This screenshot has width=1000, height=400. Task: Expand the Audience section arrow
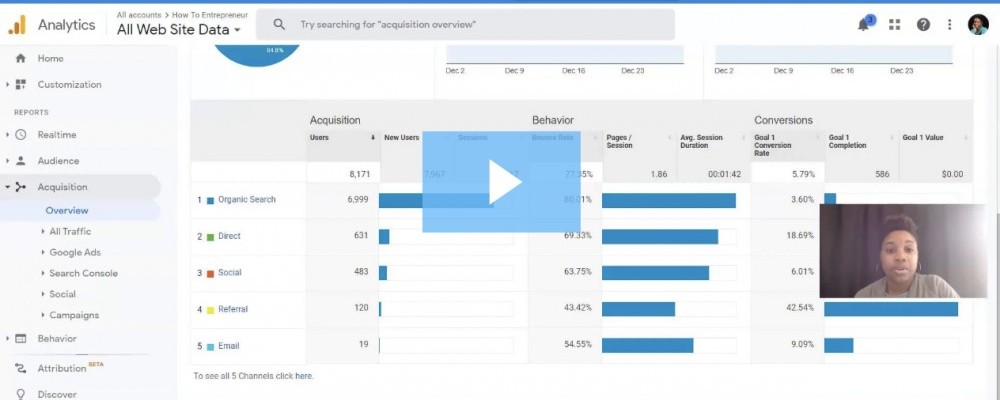point(7,161)
